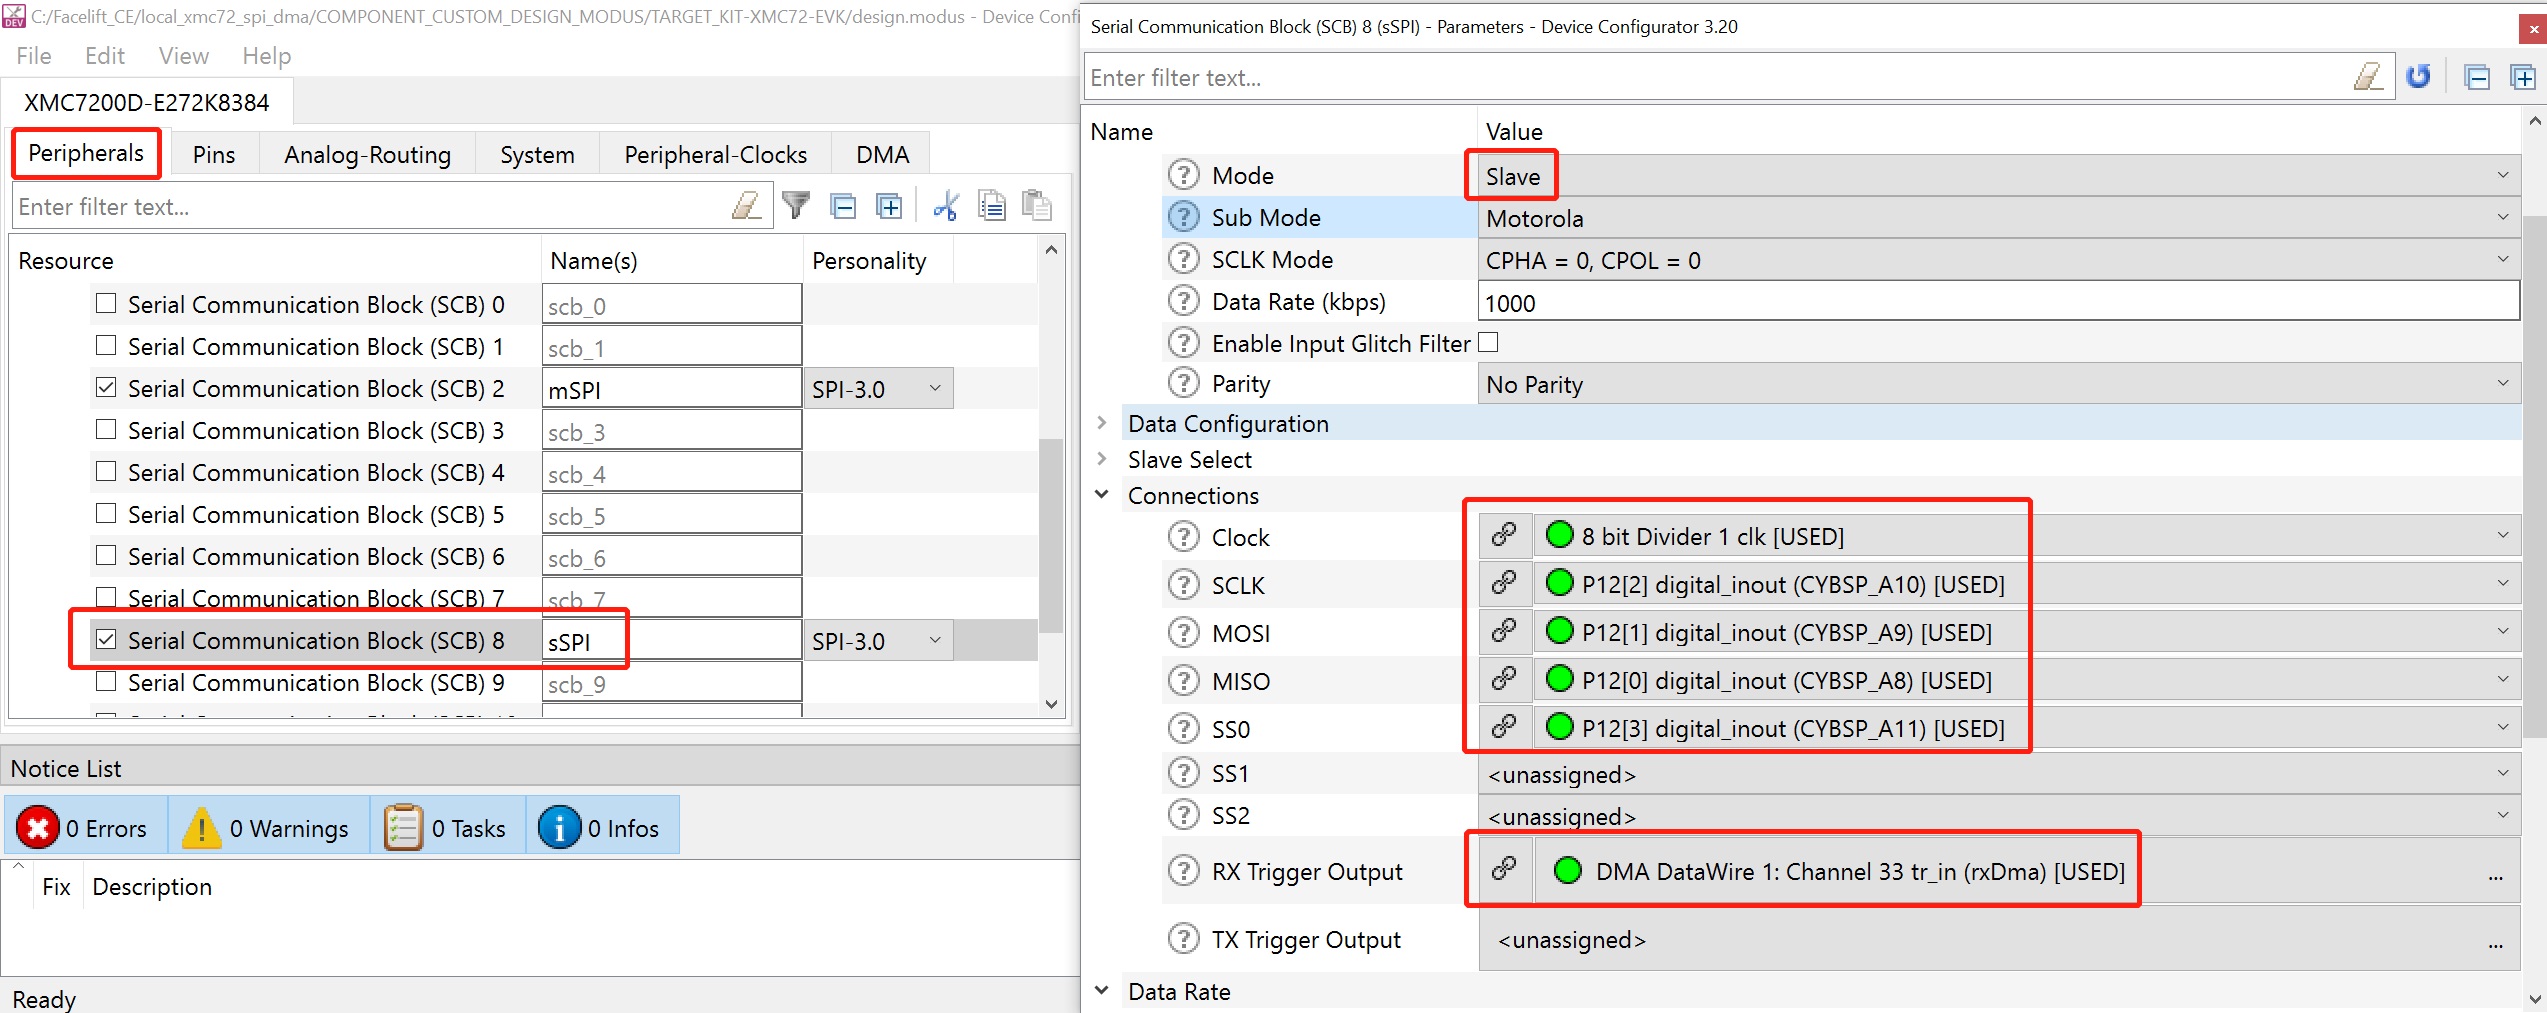Clear the Peripherals filter text with eraser icon
This screenshot has height=1013, width=2547.
click(x=746, y=206)
